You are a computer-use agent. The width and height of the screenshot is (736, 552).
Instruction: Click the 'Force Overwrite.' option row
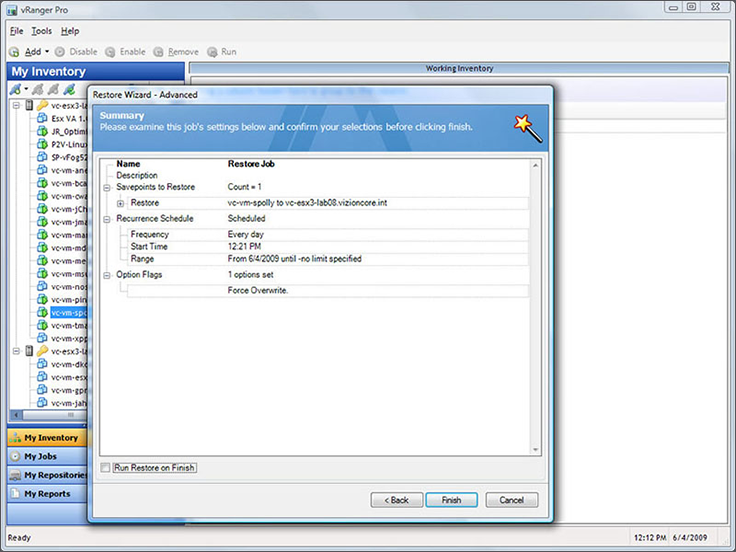328,291
